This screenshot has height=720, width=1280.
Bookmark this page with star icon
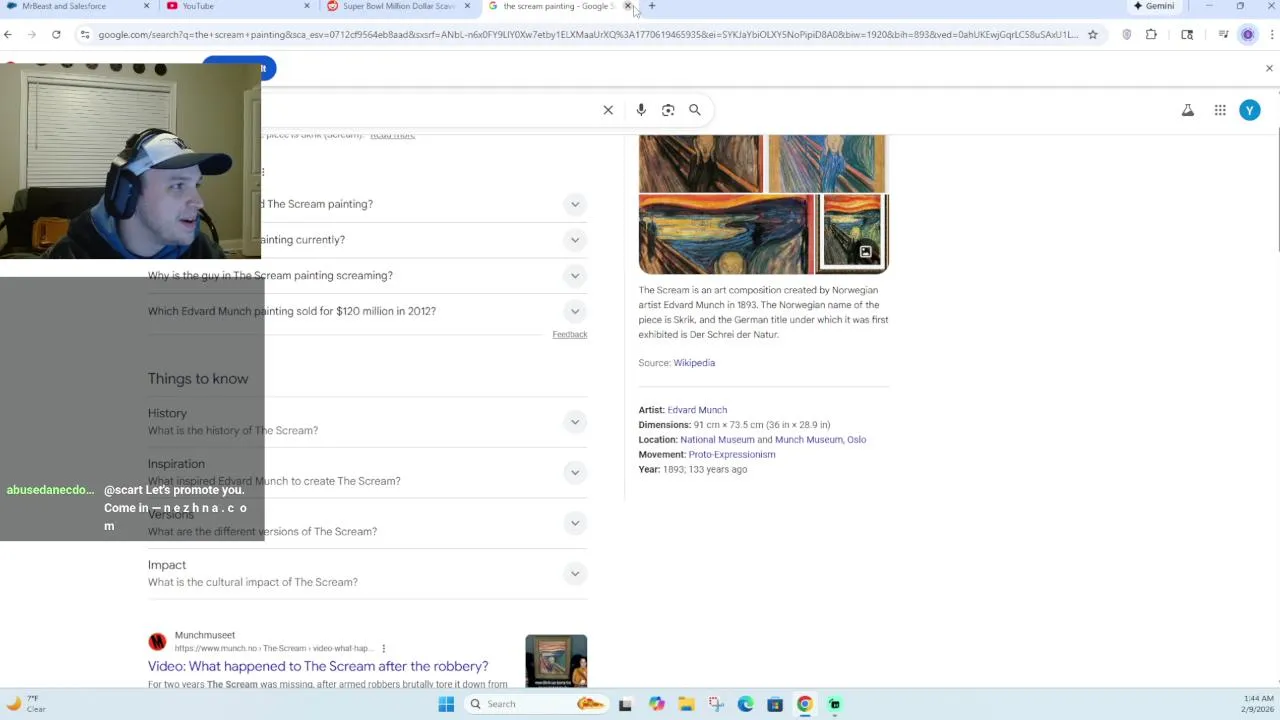point(1093,34)
